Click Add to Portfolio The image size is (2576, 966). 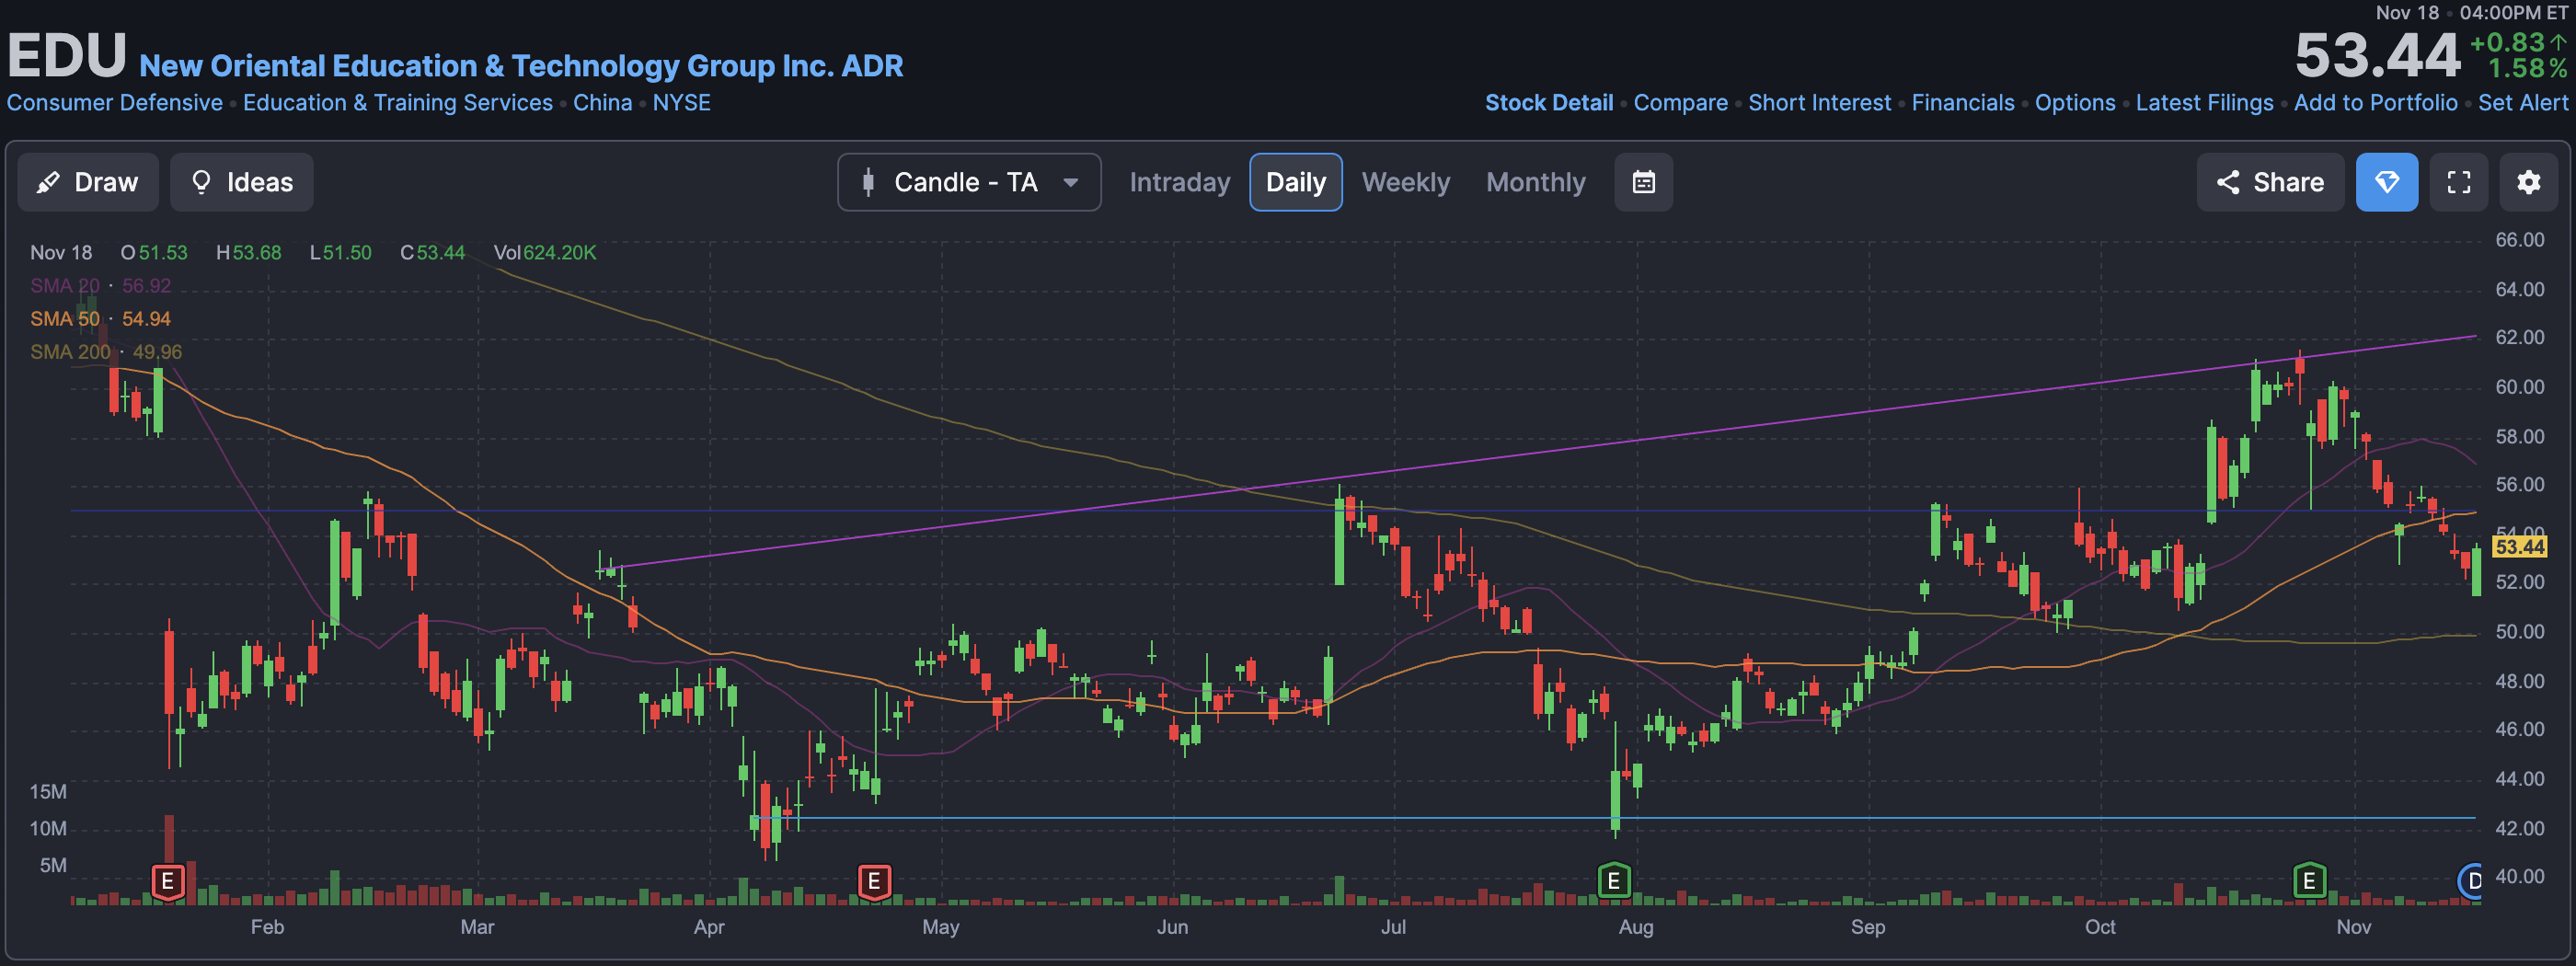click(x=2375, y=103)
